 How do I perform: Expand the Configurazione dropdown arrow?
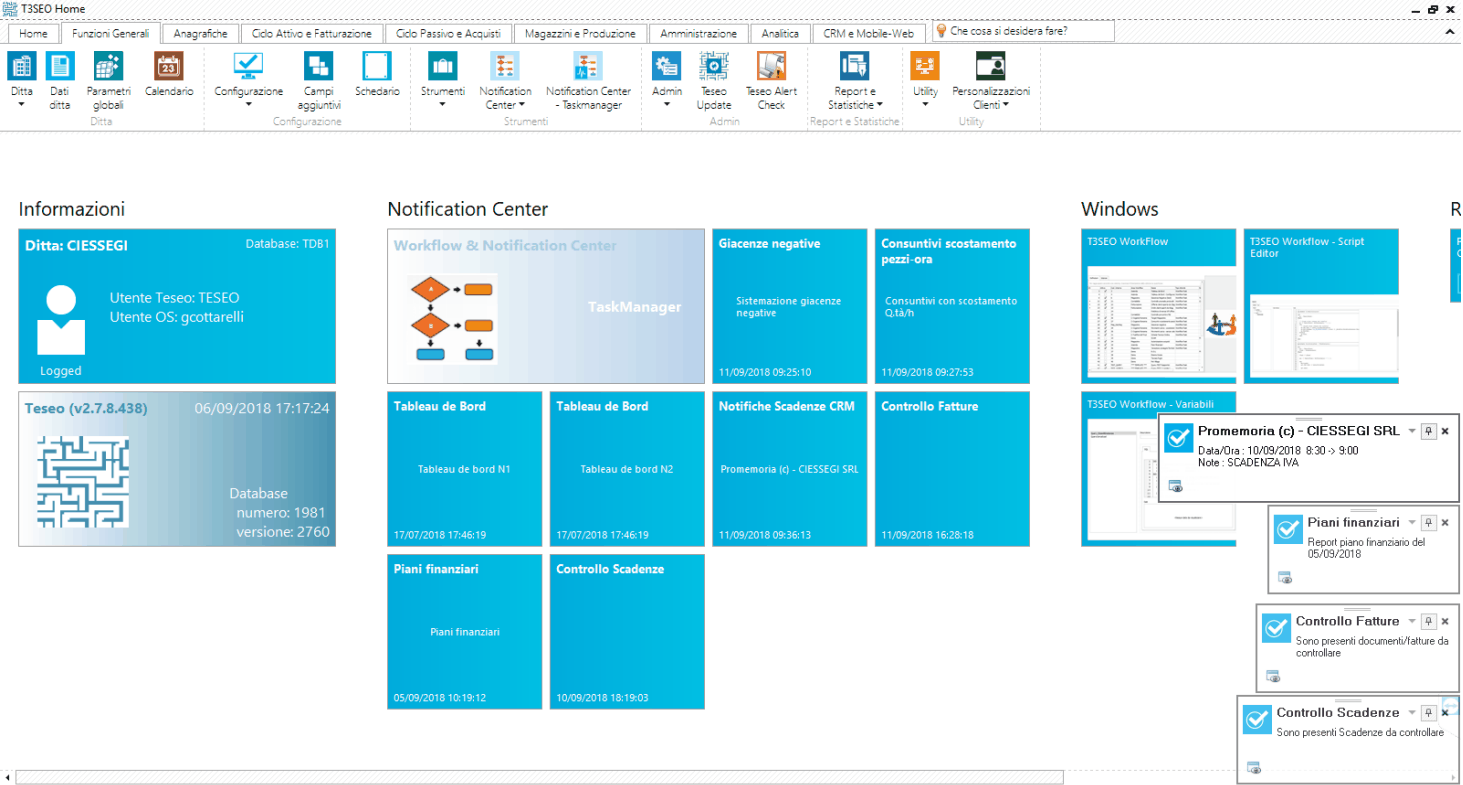point(248,103)
